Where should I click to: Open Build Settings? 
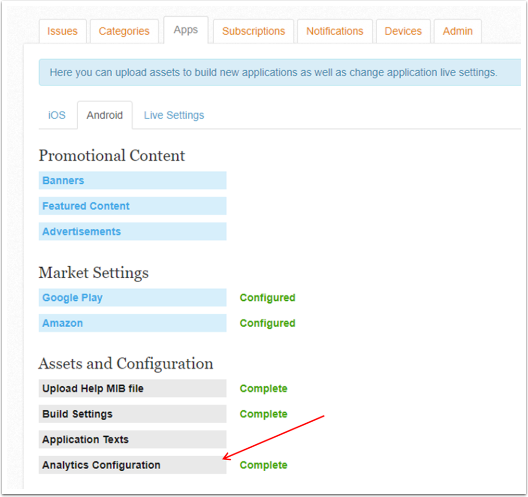[133, 414]
